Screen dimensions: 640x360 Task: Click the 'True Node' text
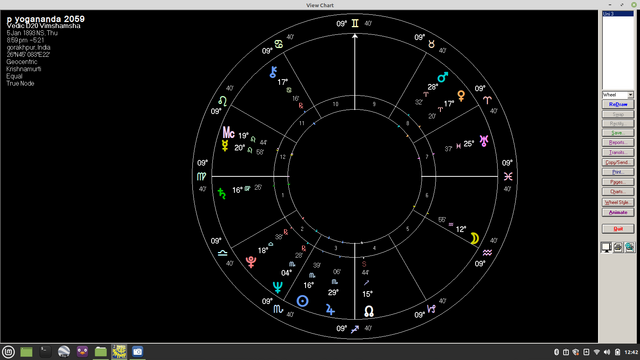click(x=20, y=83)
